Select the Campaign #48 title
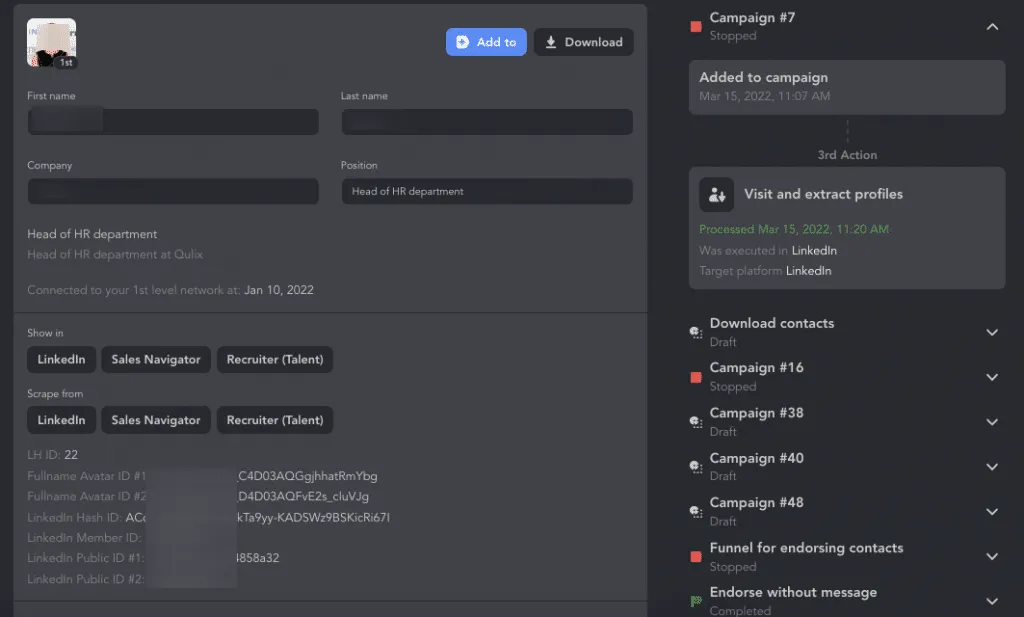 click(x=756, y=502)
